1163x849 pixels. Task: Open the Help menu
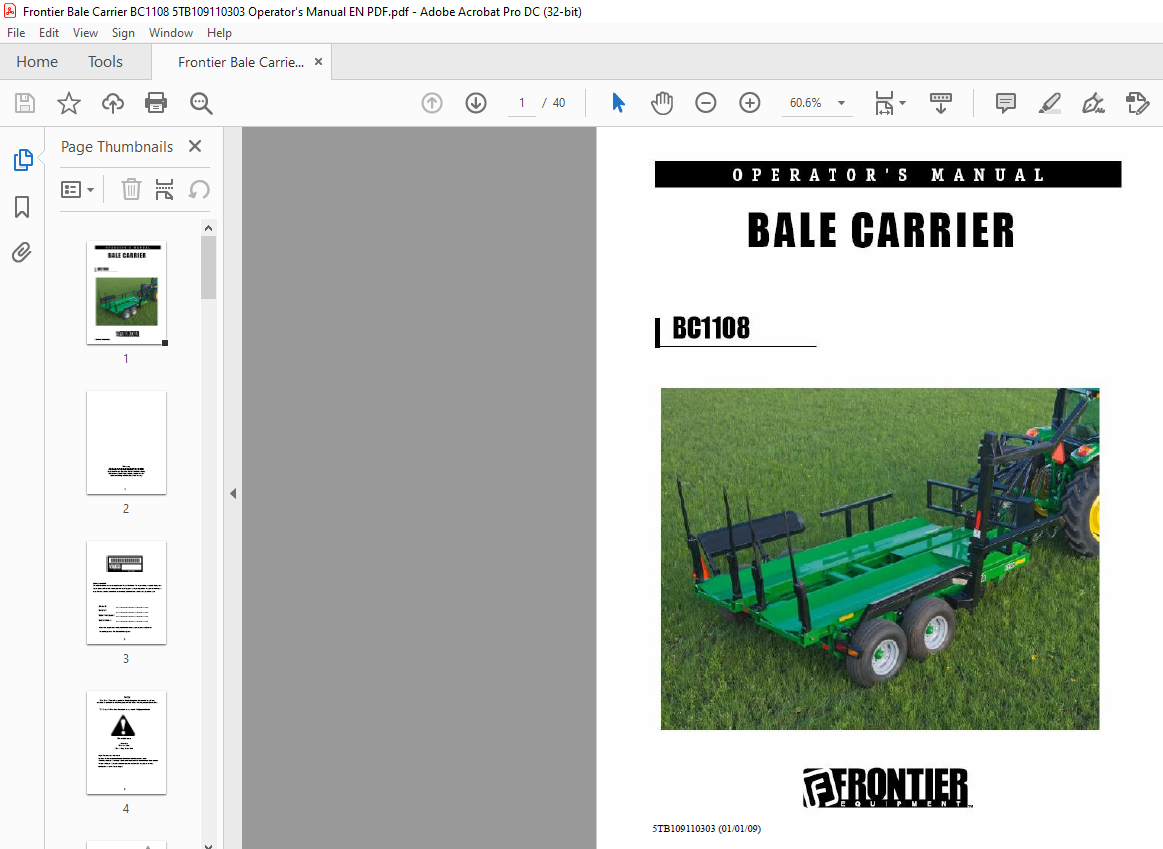point(219,33)
